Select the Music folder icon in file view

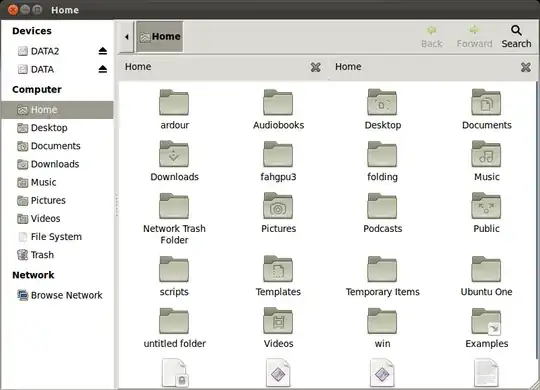click(x=486, y=154)
